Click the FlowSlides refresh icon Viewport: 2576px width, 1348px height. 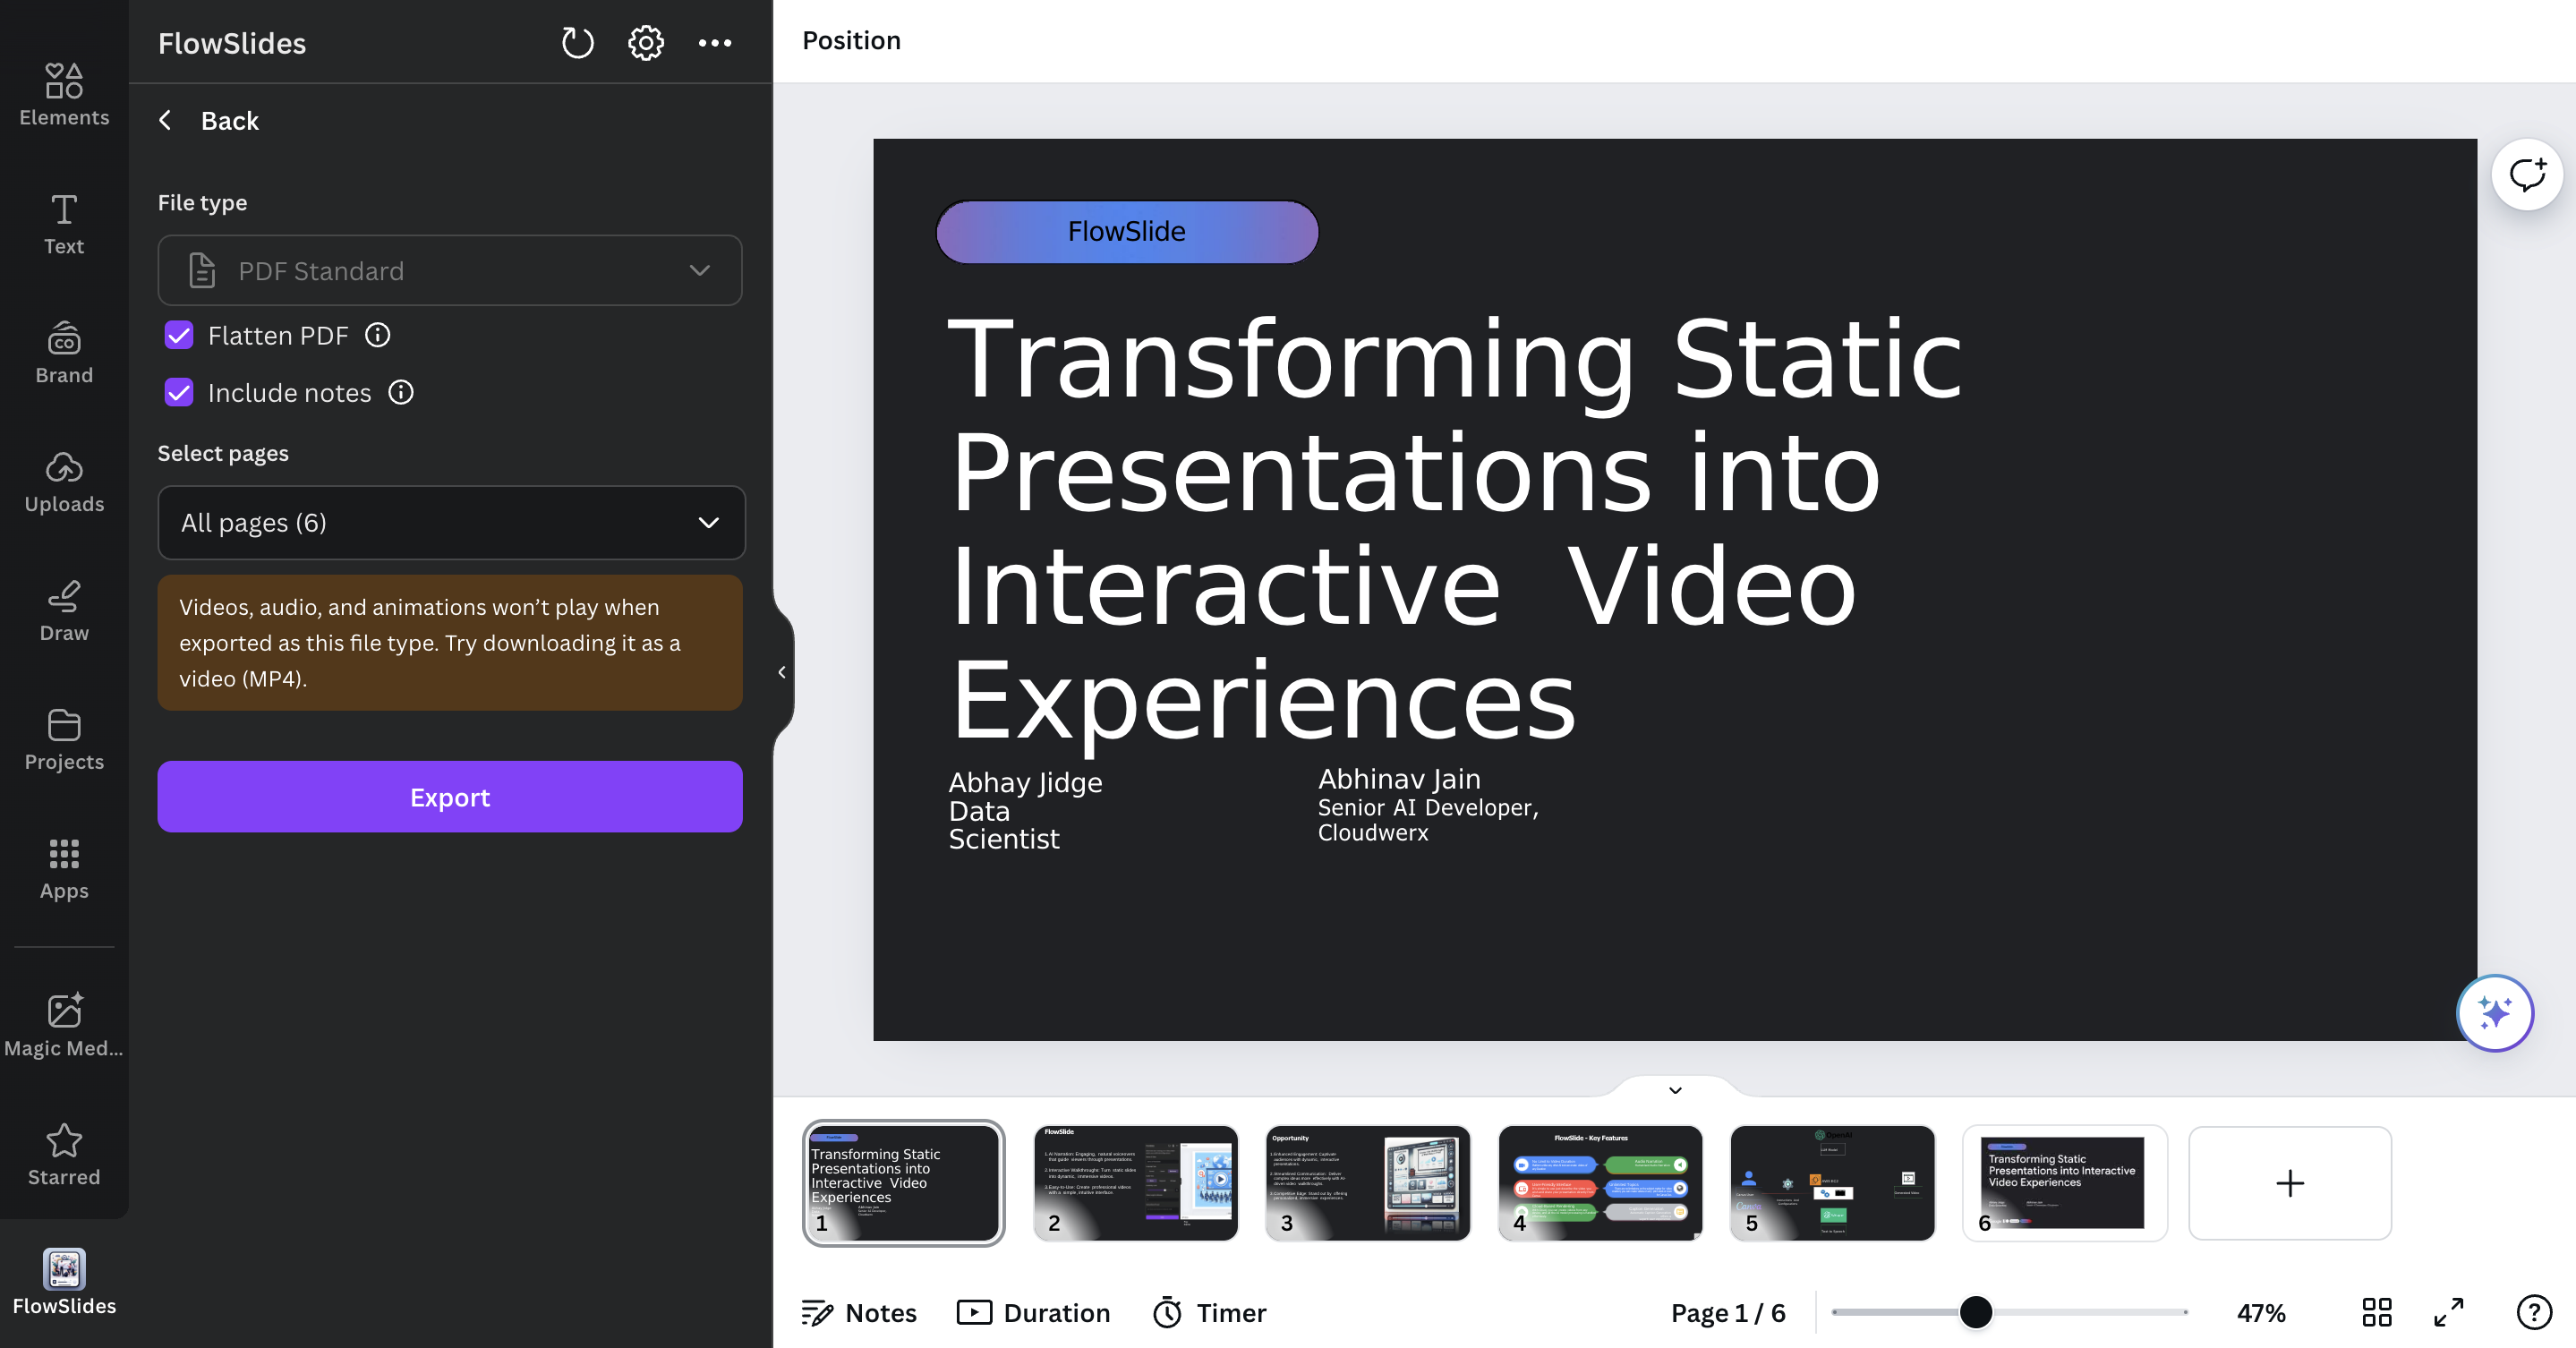(x=577, y=43)
